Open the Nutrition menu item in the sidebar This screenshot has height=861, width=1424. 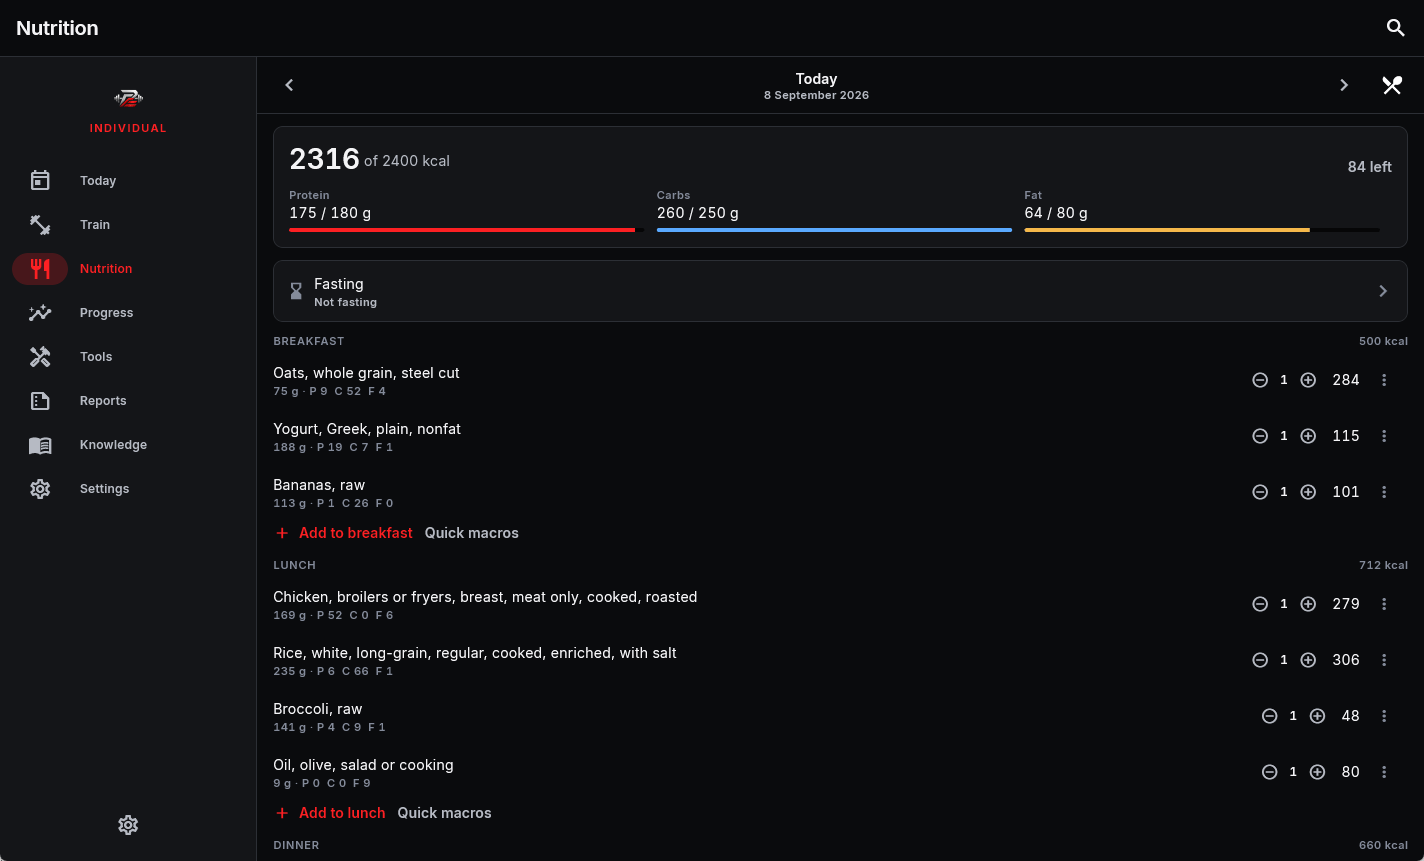click(x=128, y=269)
